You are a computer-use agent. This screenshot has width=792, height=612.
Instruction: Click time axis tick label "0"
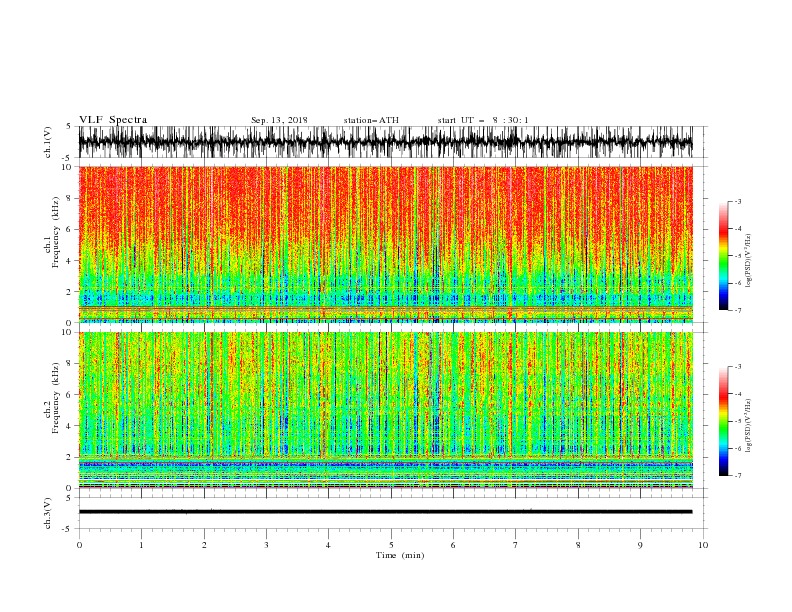[x=79, y=545]
